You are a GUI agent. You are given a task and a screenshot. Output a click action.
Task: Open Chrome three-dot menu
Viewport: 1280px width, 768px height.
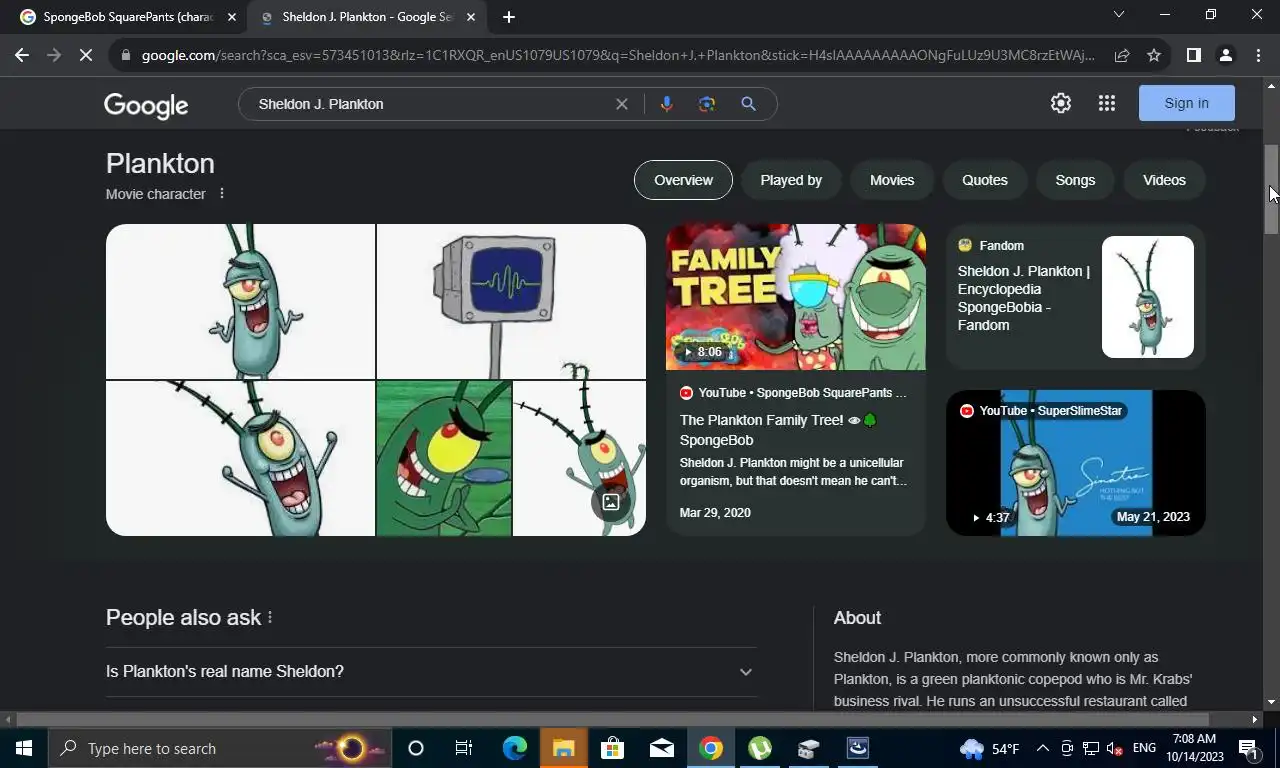(1258, 55)
